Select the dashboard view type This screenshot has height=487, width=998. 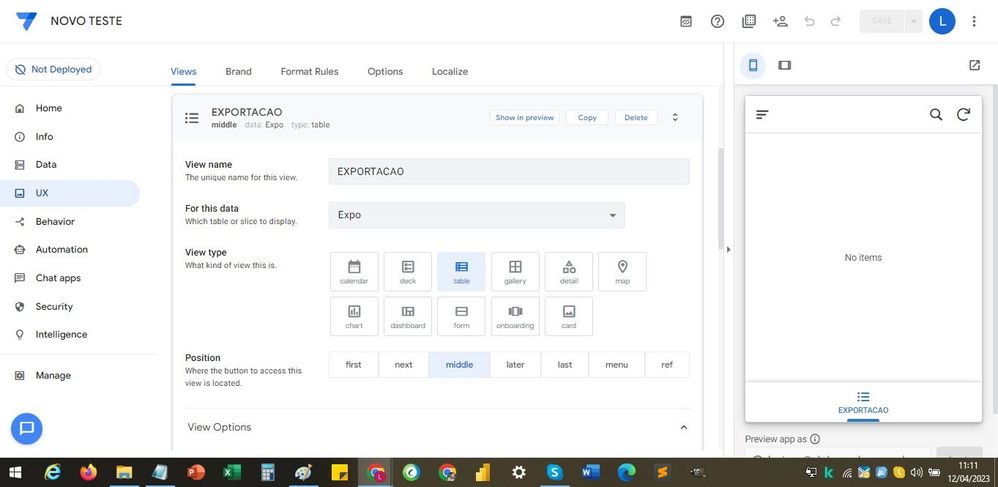pos(408,316)
